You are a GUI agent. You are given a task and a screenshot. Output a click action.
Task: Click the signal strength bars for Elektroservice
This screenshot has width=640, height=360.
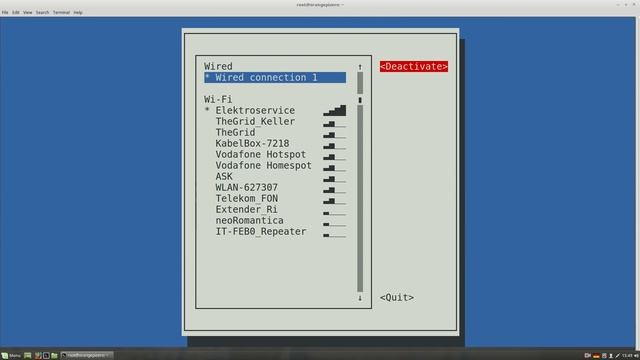[x=335, y=110]
